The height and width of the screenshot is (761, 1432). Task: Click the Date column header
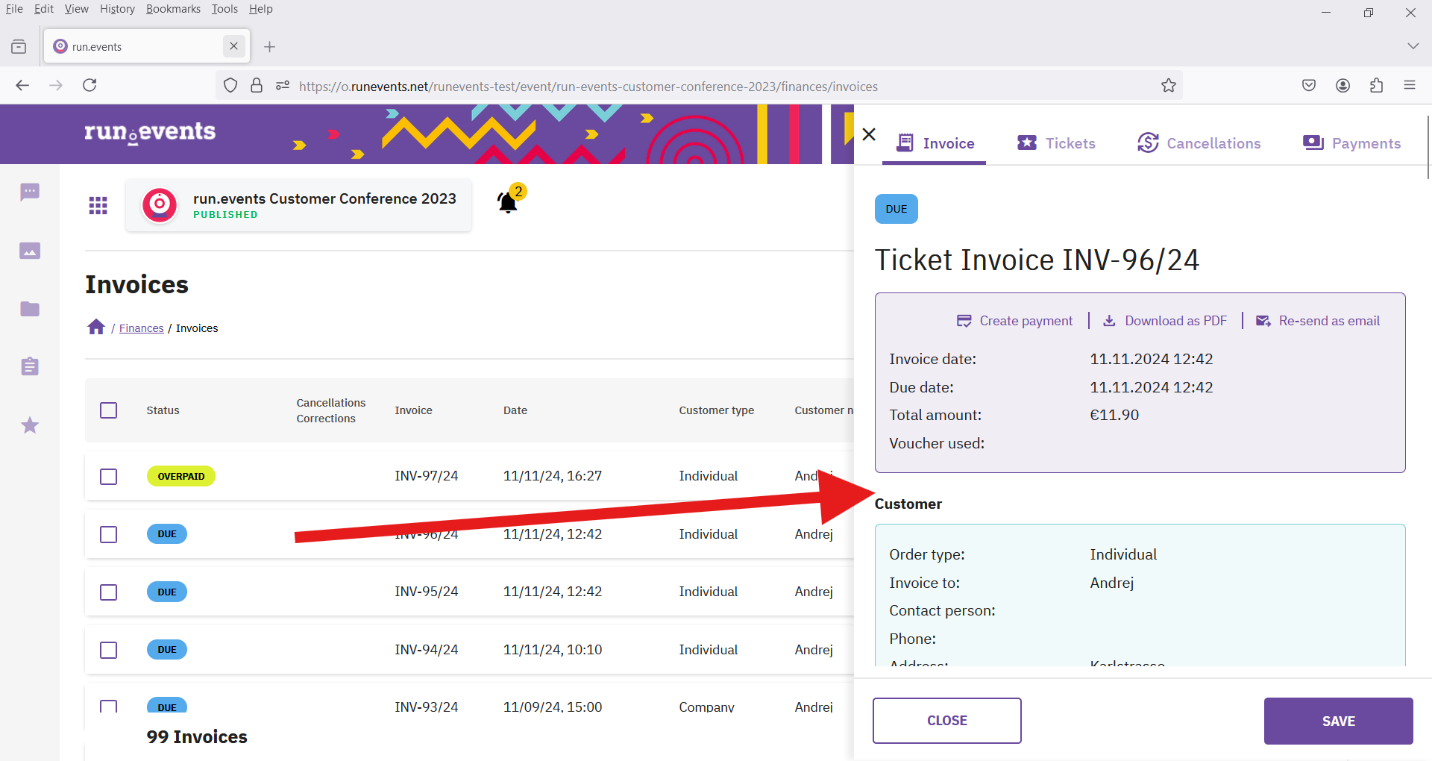pos(515,410)
